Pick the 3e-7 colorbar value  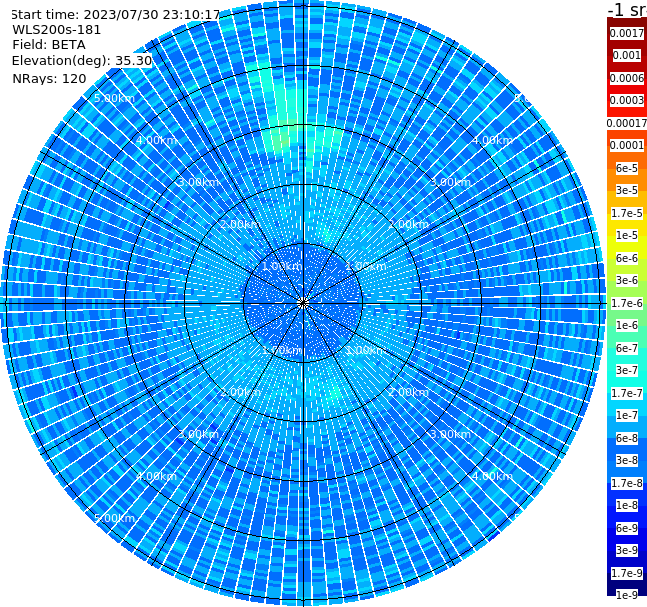pyautogui.click(x=627, y=370)
